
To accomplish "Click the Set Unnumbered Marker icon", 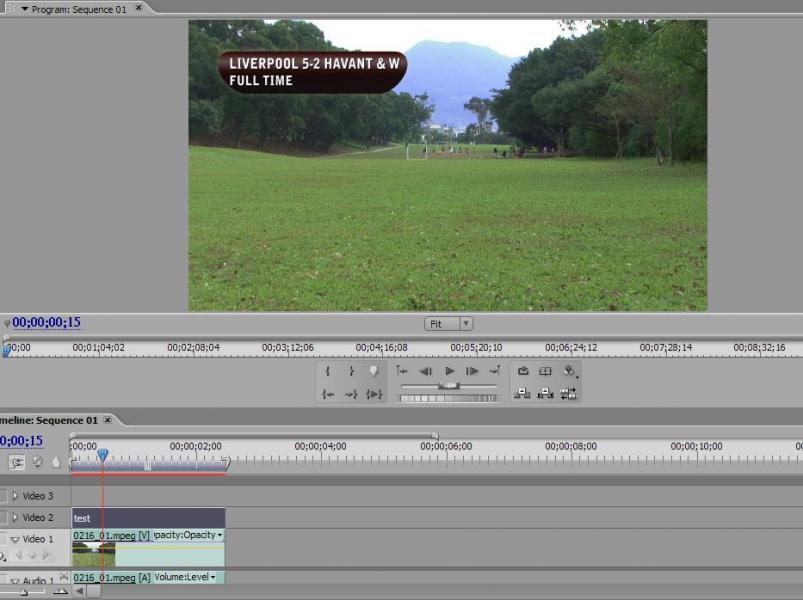I will [x=374, y=371].
